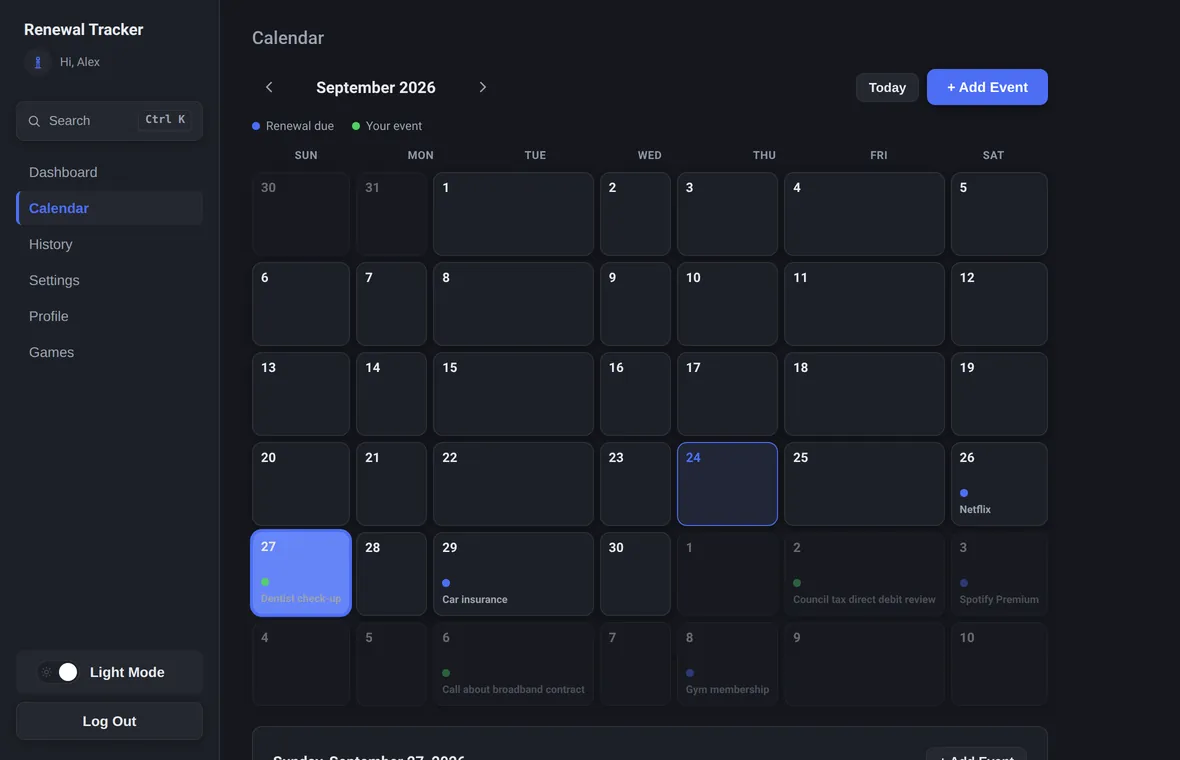Open the Dashboard page
Viewport: 1180px width, 760px height.
[109, 172]
